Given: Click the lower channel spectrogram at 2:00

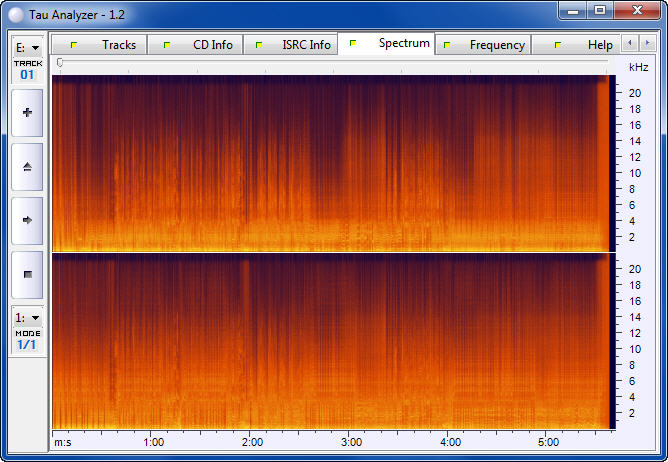Looking at the screenshot, I should tap(252, 340).
